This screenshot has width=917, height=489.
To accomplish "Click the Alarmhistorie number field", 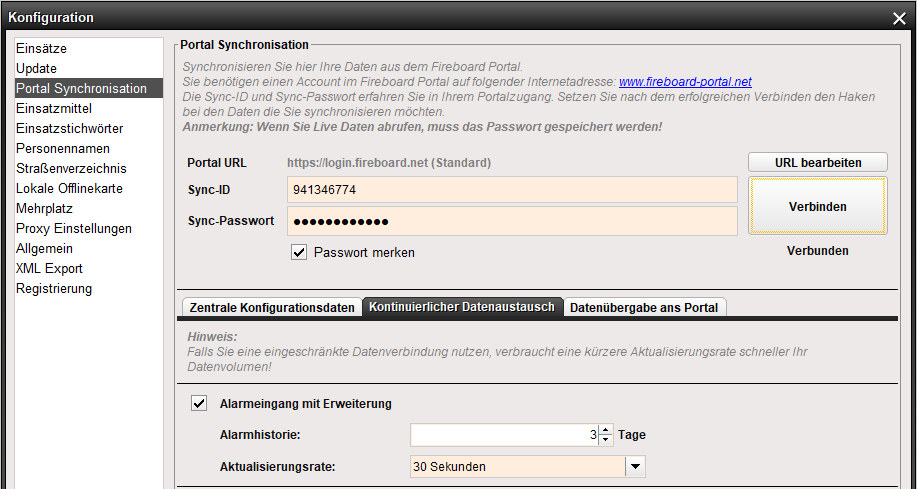I will pos(500,435).
